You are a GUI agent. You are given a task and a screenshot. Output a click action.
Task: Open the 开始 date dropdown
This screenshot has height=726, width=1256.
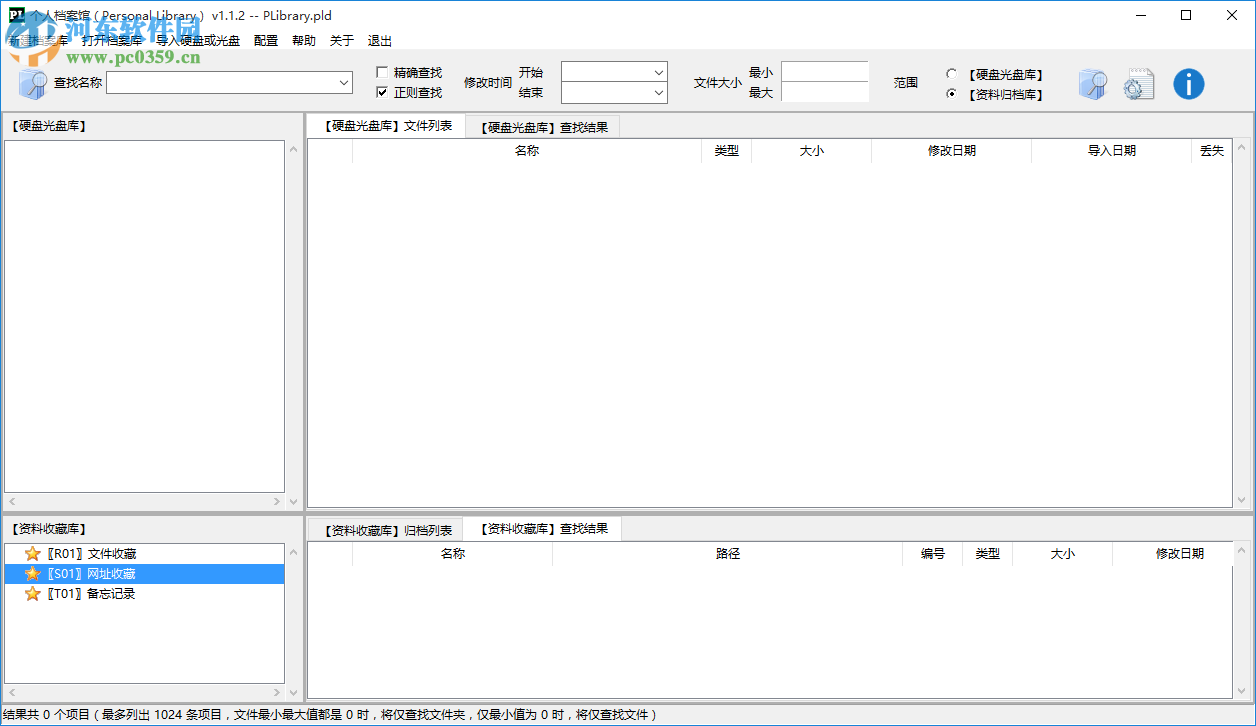[x=659, y=72]
